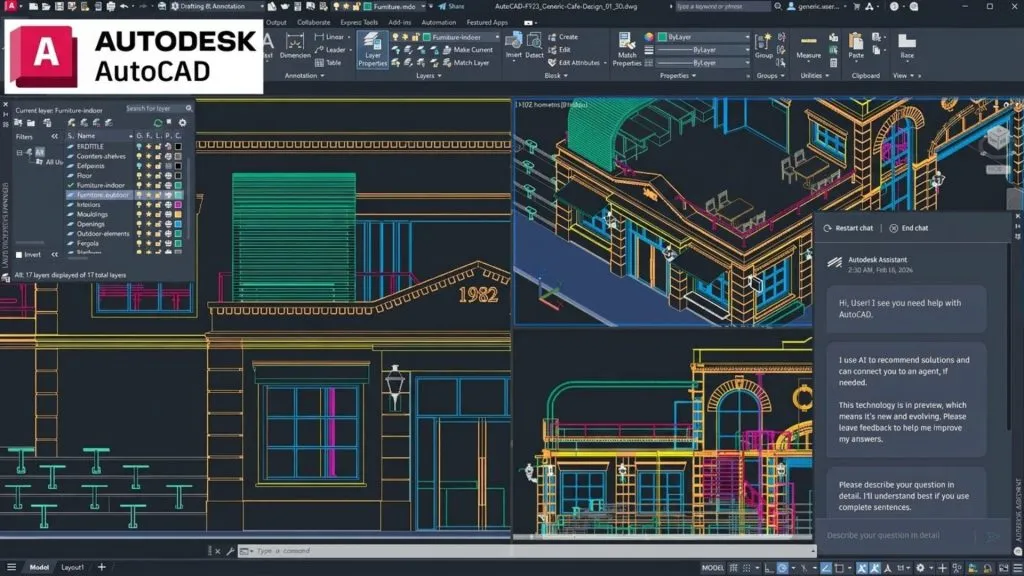Collapse the Filters pane chevron
Viewport: 1024px width, 576px height.
point(54,136)
